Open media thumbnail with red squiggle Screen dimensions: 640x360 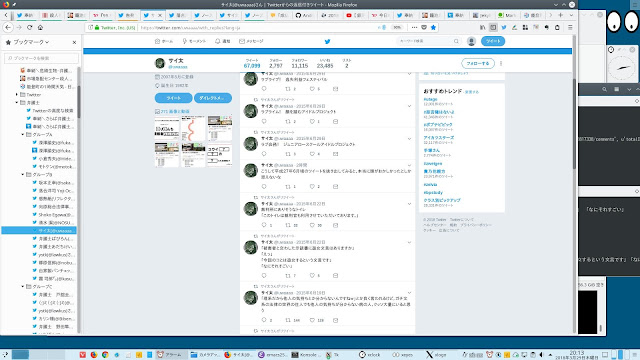coord(193,128)
